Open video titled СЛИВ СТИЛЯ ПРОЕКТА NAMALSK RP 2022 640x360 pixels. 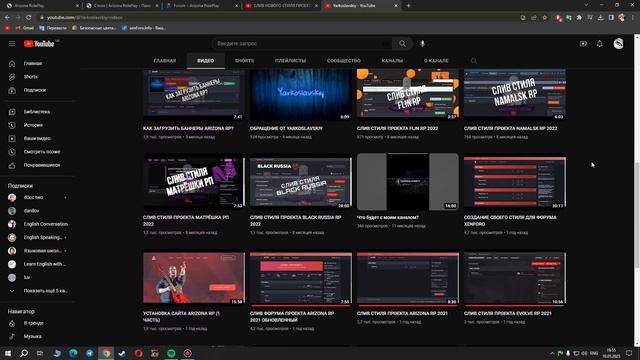click(x=510, y=128)
